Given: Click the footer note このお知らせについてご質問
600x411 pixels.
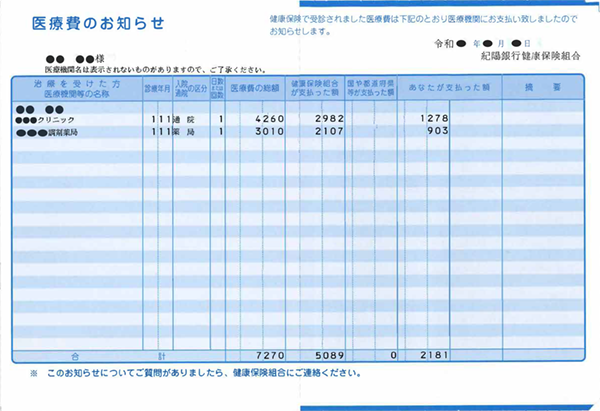Looking at the screenshot, I should coord(204,373).
